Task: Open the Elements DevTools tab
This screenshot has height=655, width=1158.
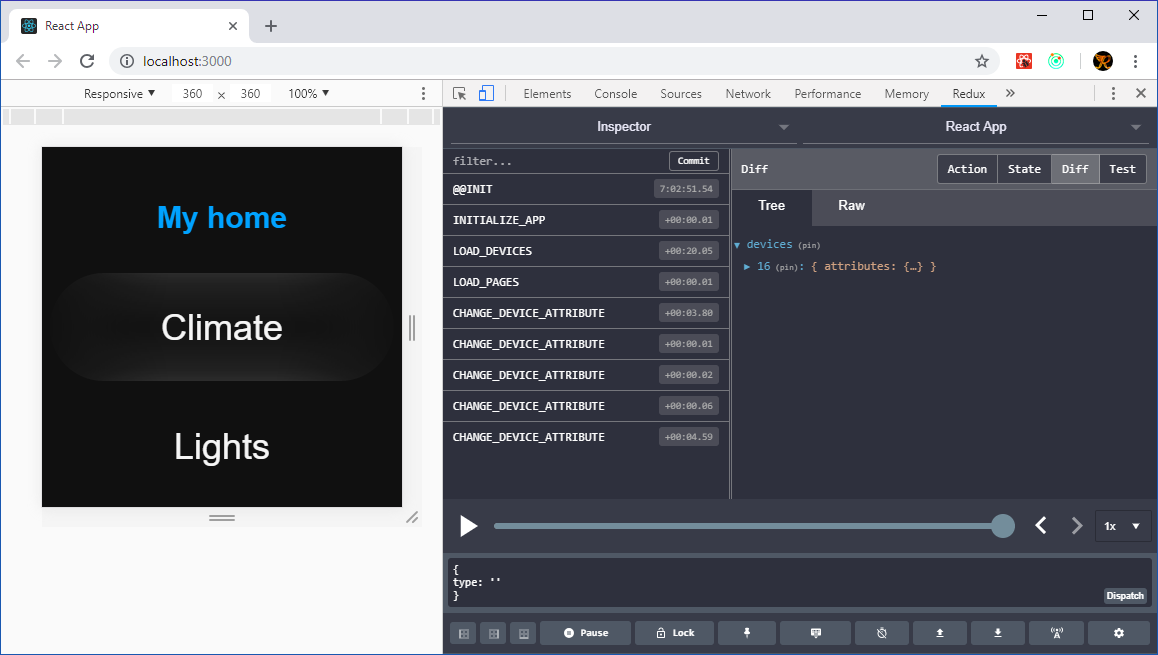Action: 547,94
